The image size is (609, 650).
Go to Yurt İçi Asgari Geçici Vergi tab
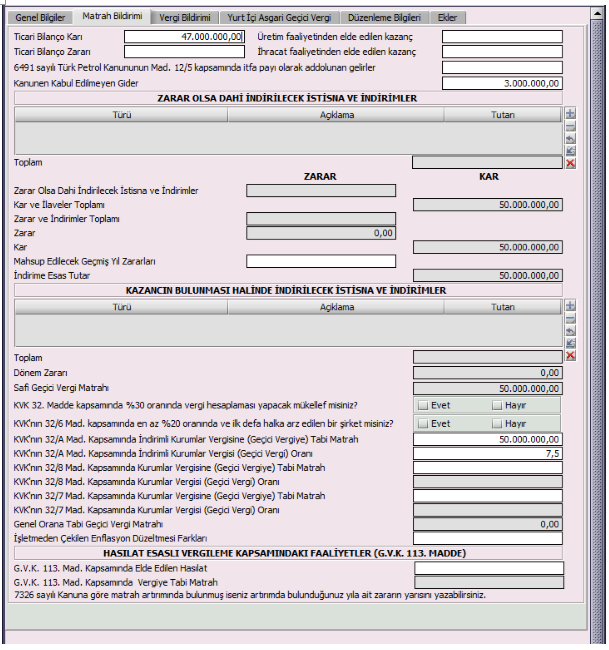tap(279, 17)
